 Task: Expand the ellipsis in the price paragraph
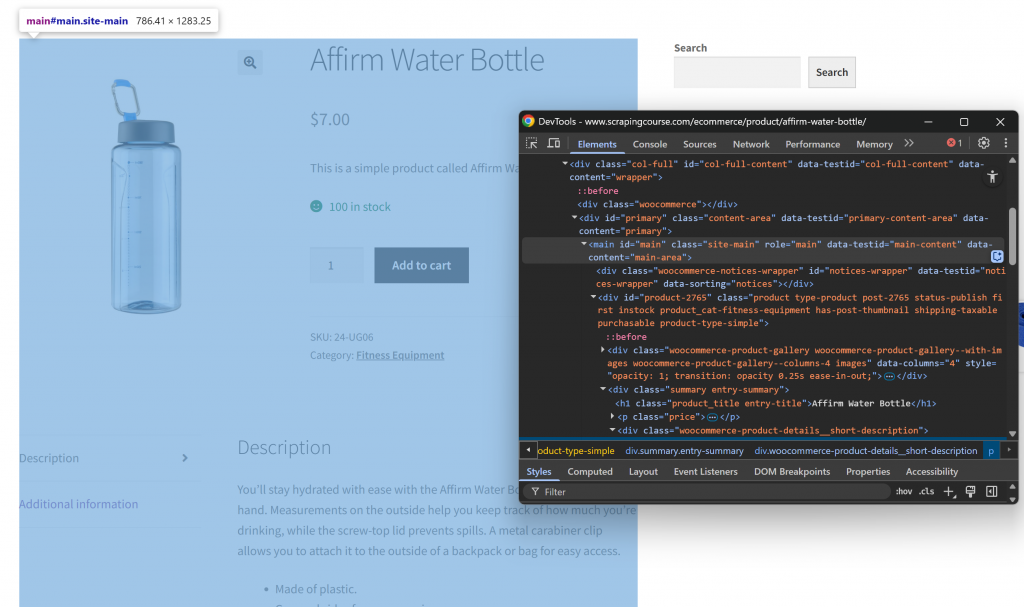click(x=712, y=417)
